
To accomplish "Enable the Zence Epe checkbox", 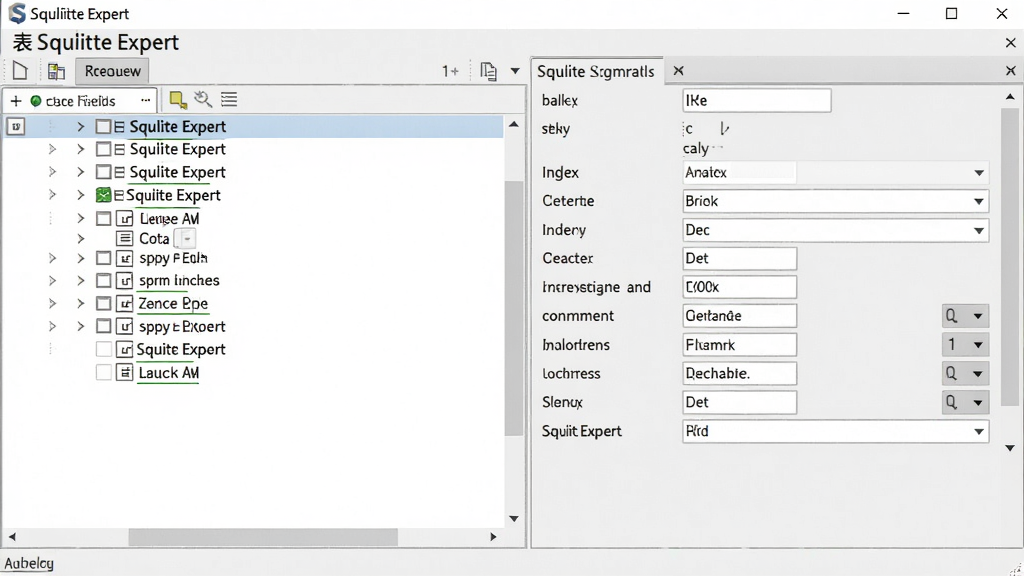I will (x=103, y=304).
